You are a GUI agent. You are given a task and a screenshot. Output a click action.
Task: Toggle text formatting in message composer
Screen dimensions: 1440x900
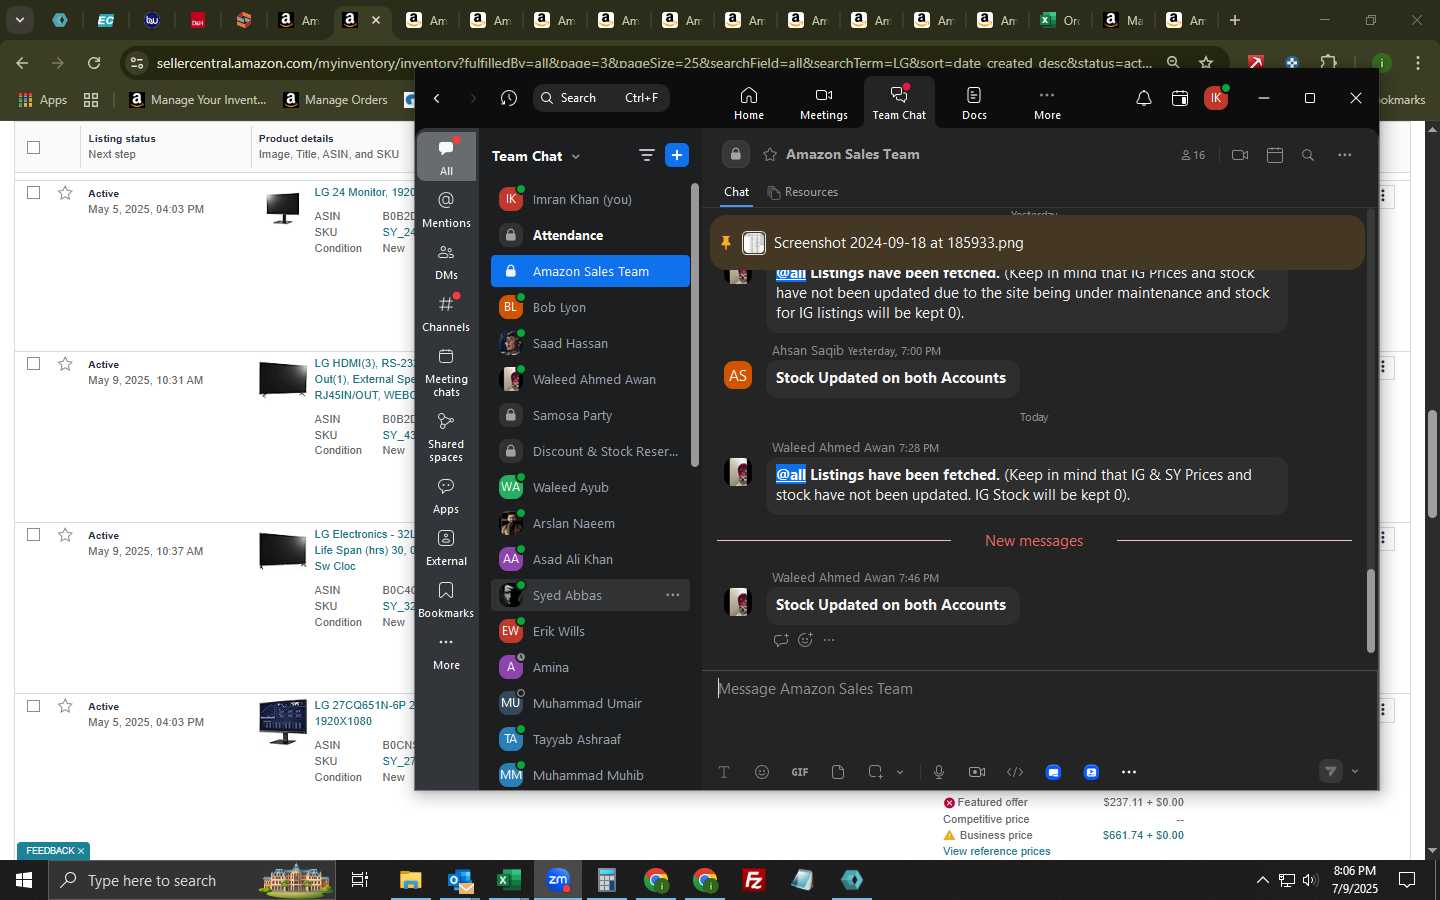point(724,772)
